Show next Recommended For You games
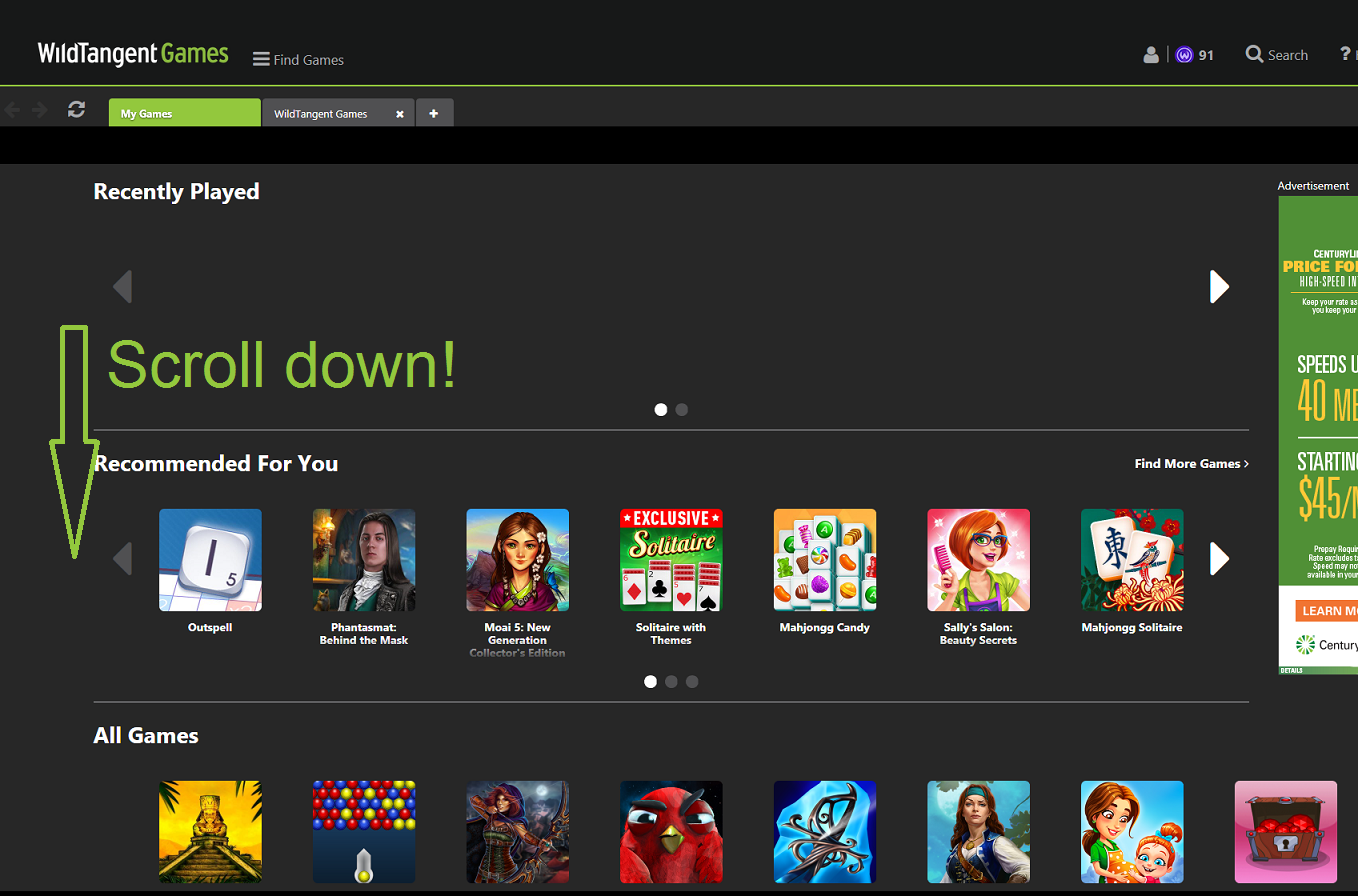 click(x=1219, y=558)
